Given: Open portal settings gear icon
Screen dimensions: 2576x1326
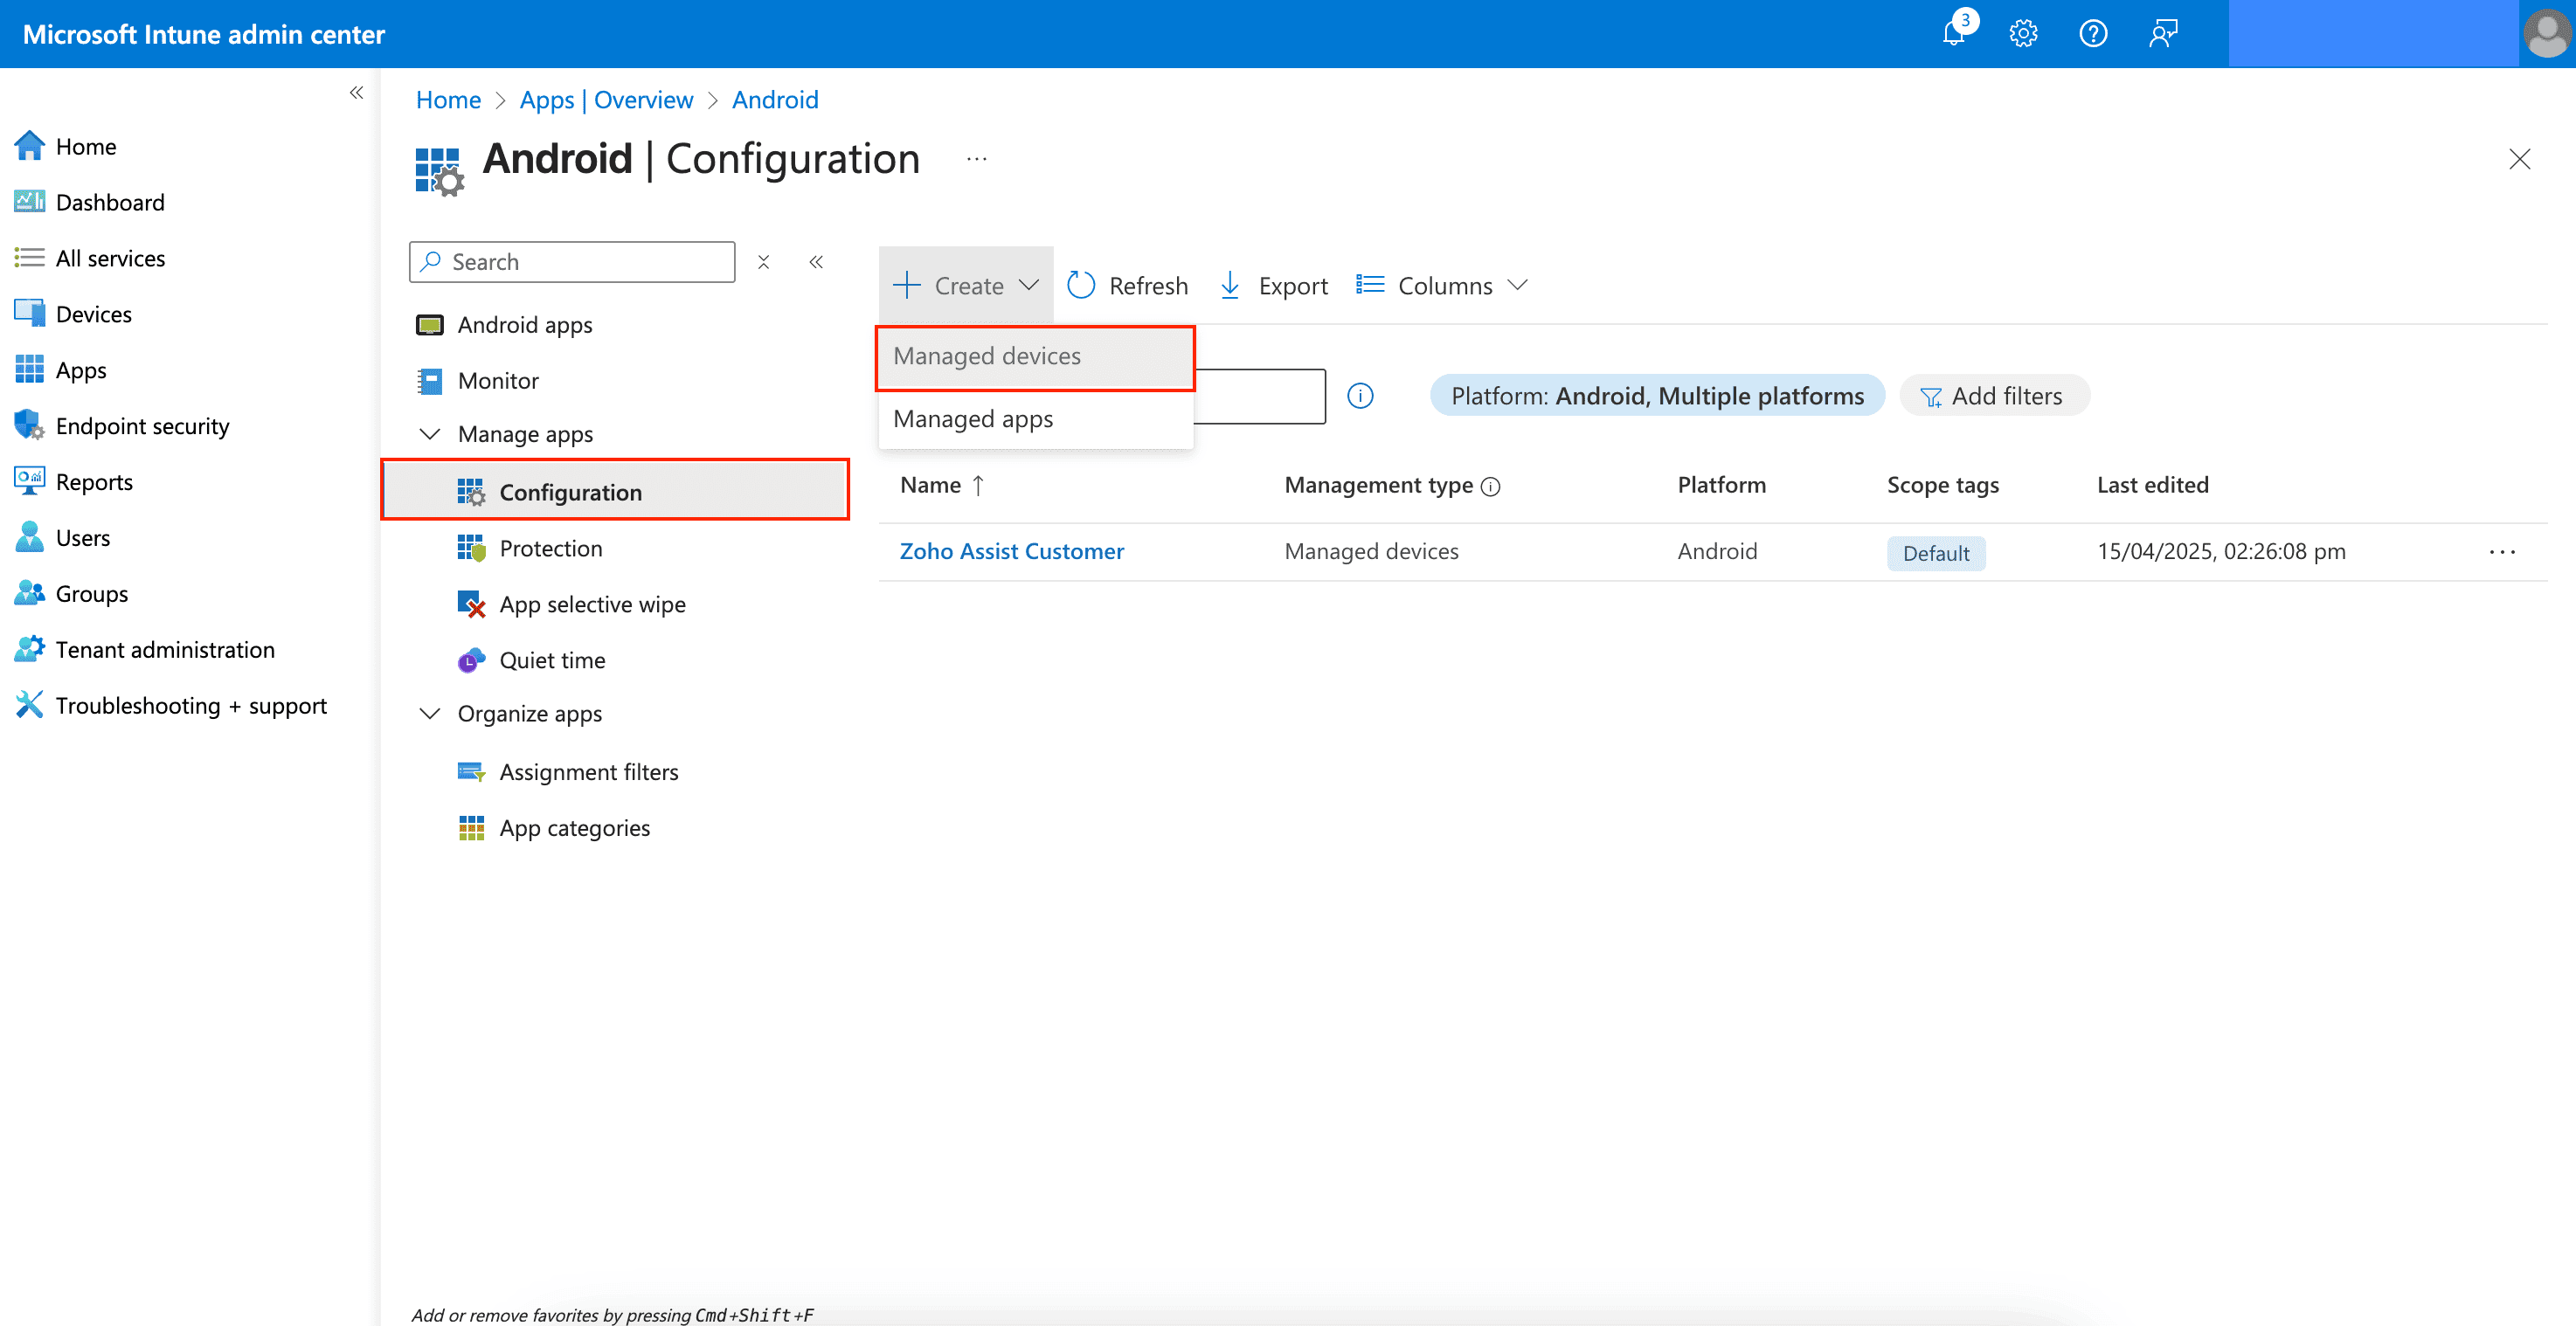Looking at the screenshot, I should tap(2023, 34).
